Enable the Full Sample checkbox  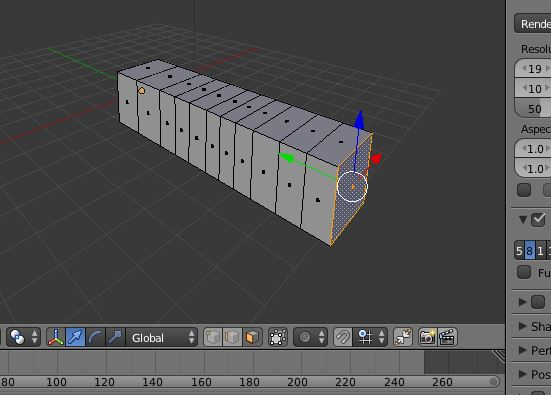[524, 272]
